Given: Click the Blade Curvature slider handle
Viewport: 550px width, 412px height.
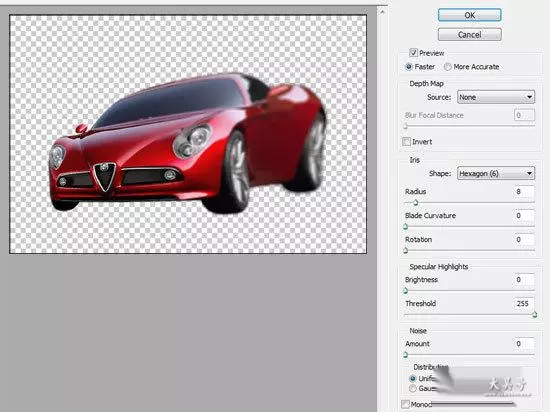Looking at the screenshot, I should coord(406,227).
